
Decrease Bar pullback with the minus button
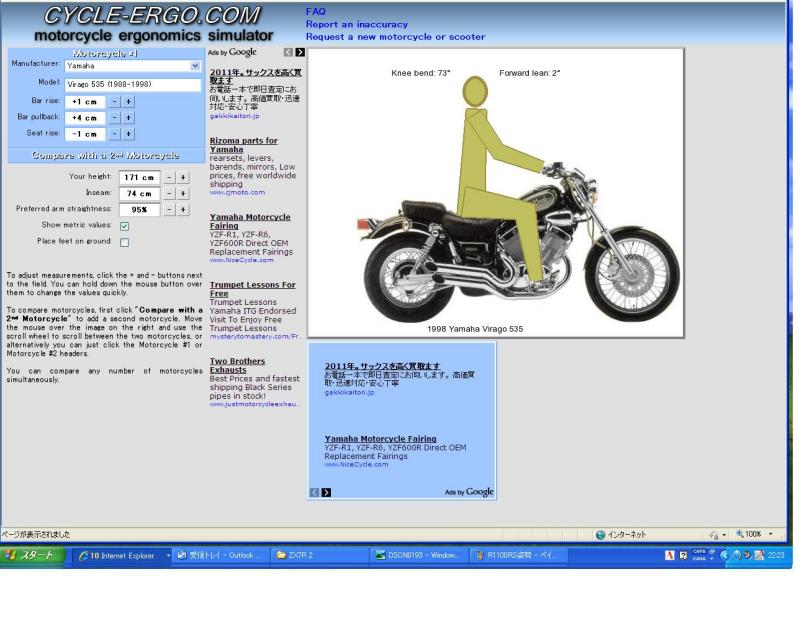coord(115,117)
